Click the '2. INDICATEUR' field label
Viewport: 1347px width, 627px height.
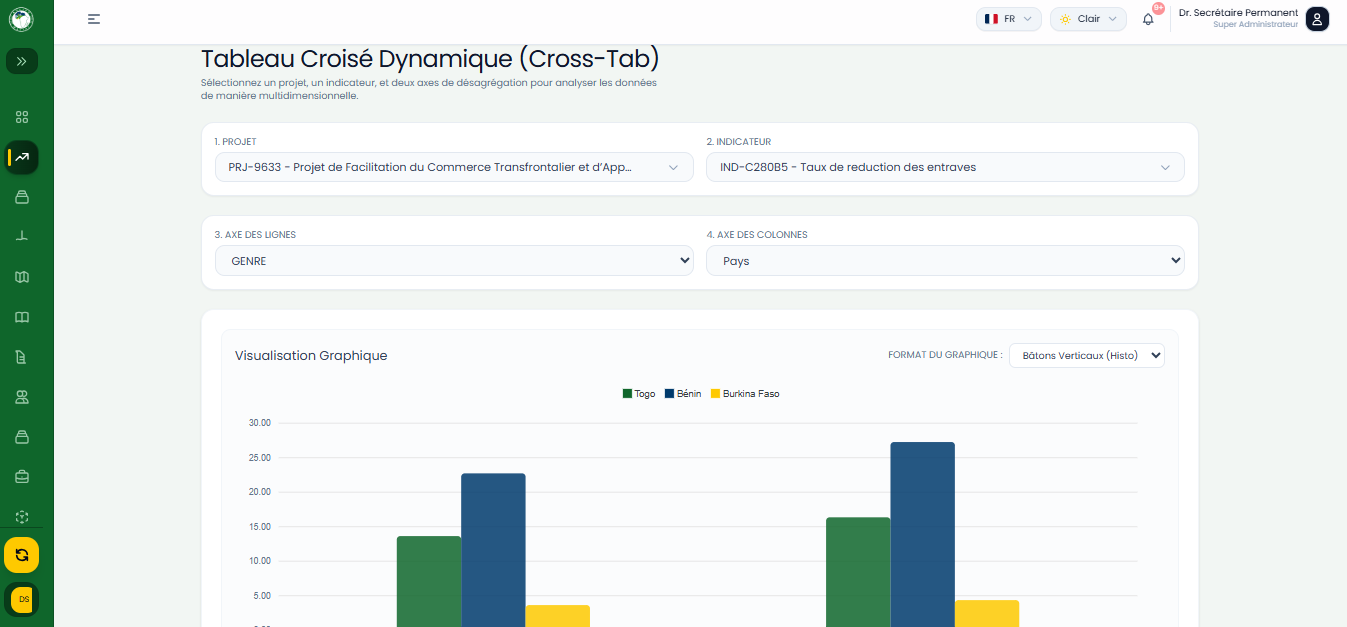tap(738, 142)
